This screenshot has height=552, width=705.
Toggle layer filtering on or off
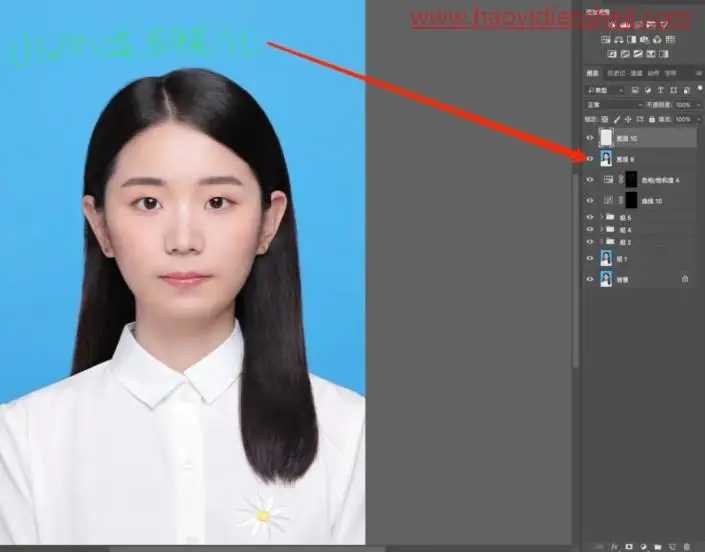point(700,88)
